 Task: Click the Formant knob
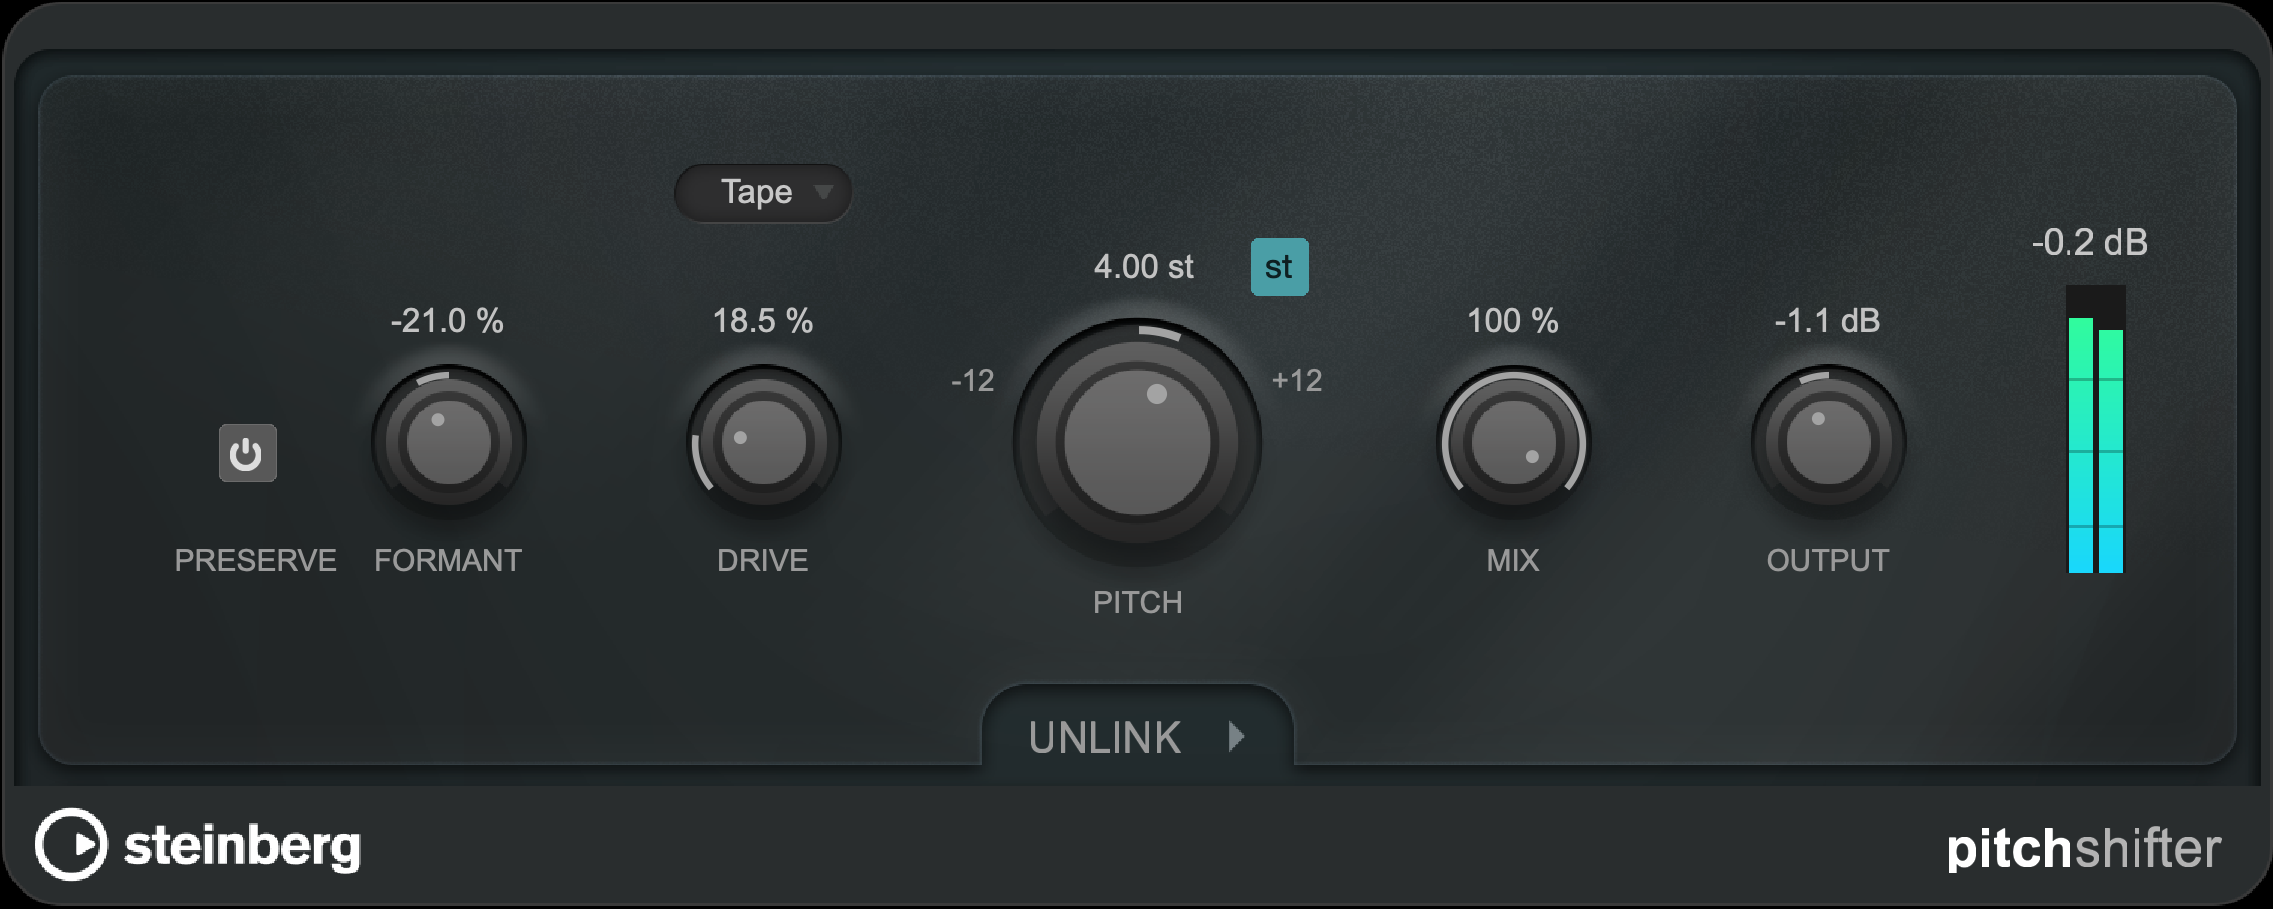[448, 442]
